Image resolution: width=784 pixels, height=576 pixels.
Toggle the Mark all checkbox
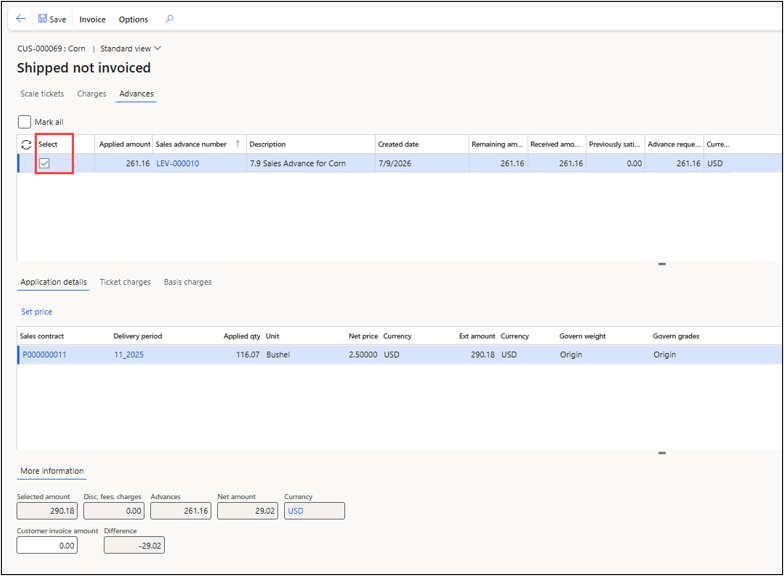tap(24, 122)
